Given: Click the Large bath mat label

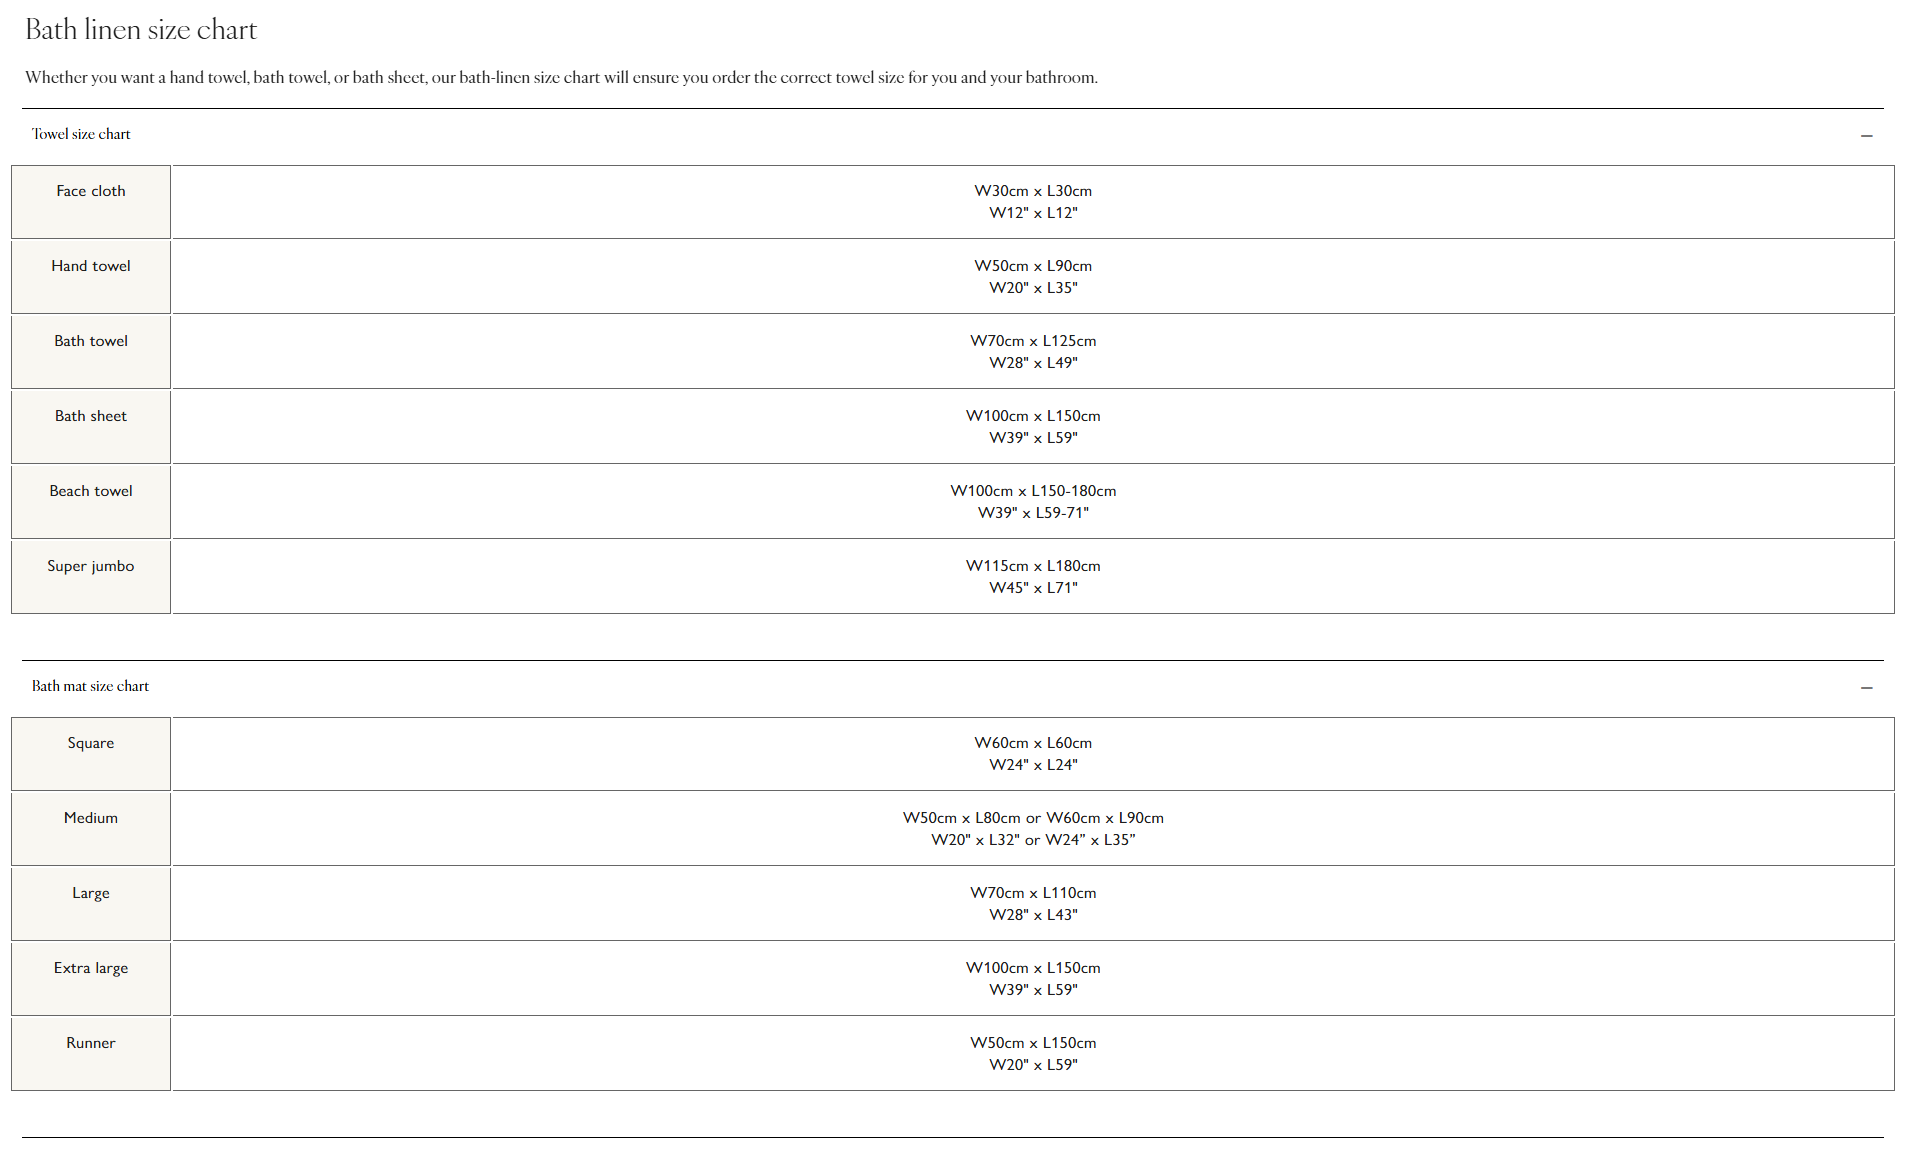Looking at the screenshot, I should pos(91,893).
